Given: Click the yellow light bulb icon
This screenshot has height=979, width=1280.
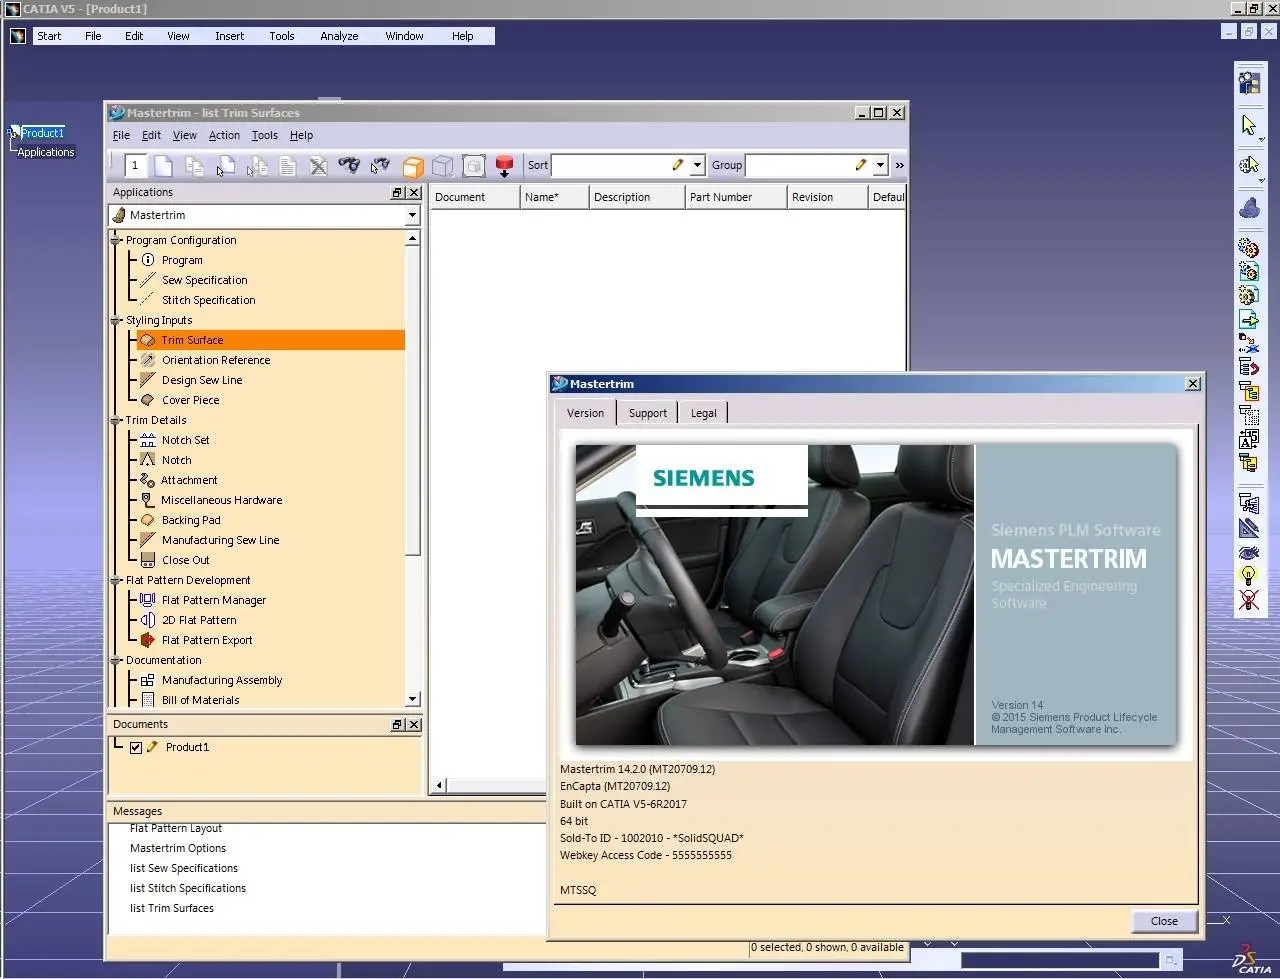Looking at the screenshot, I should [1249, 576].
